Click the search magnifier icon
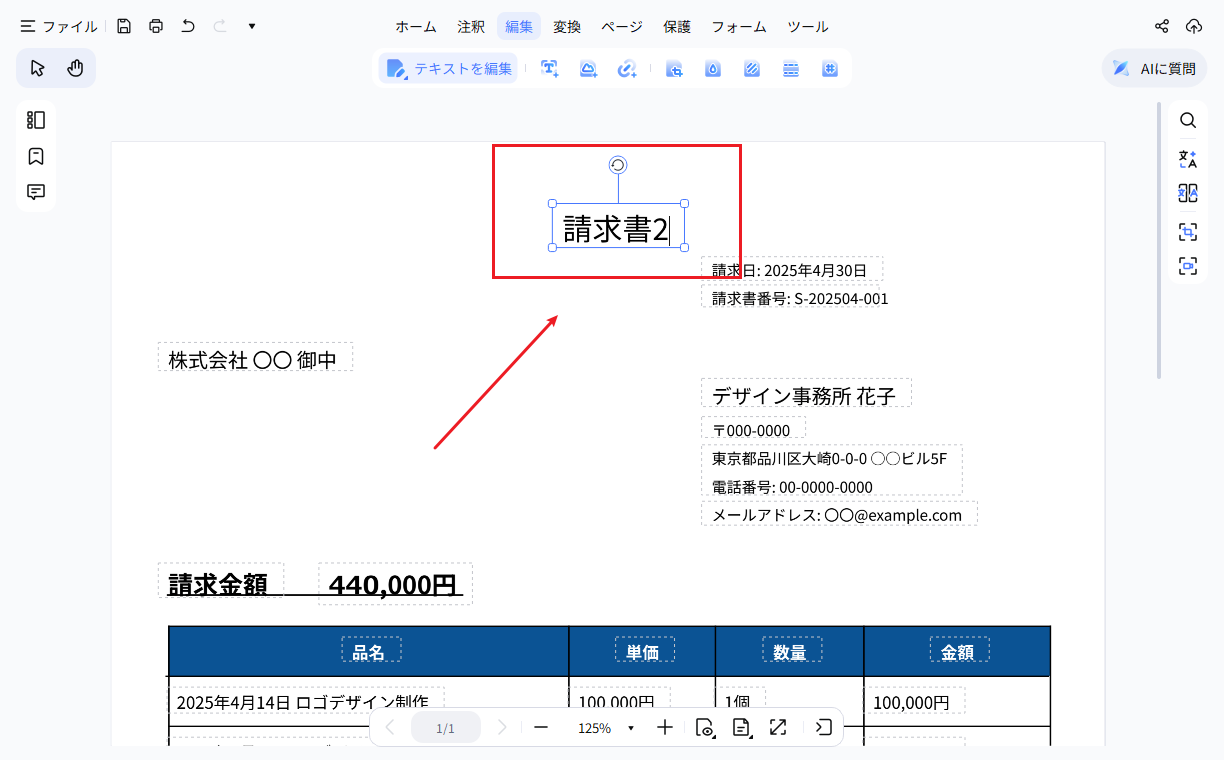The height and width of the screenshot is (760, 1224). (x=1188, y=120)
